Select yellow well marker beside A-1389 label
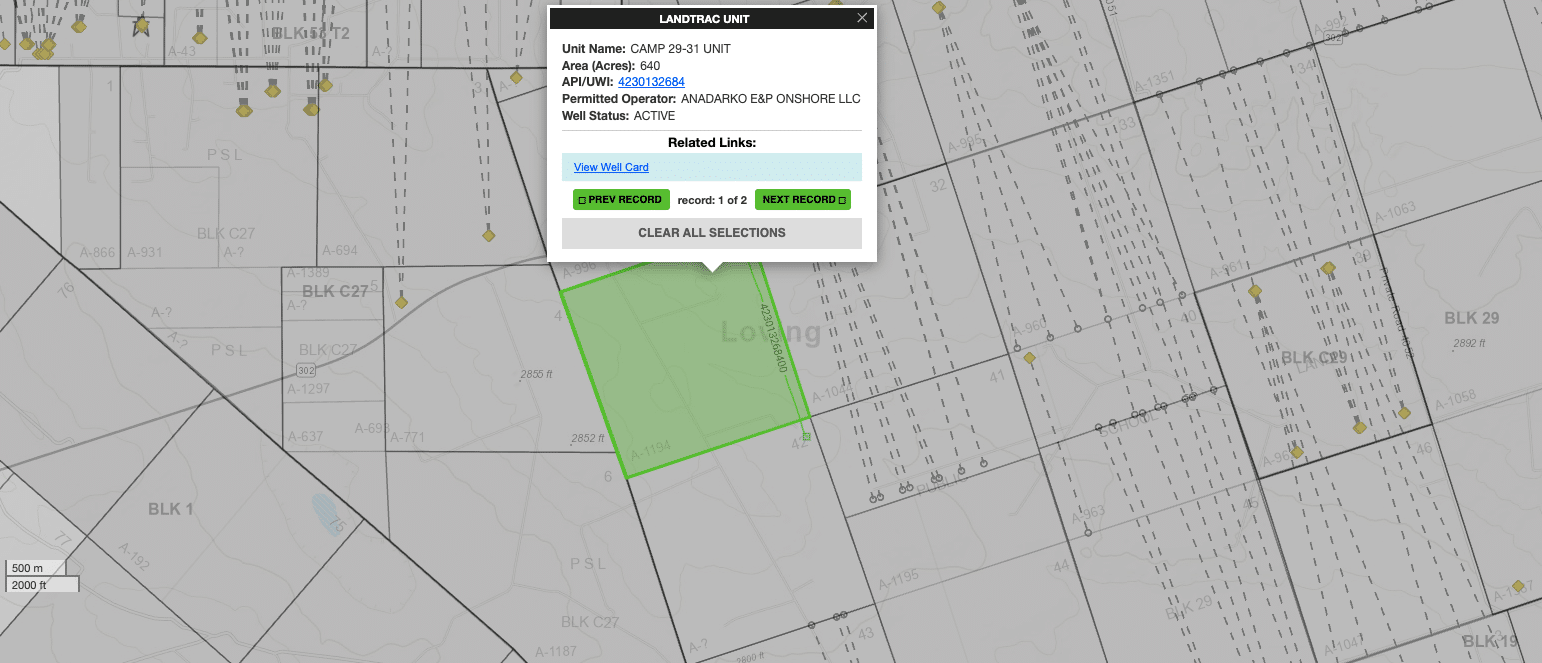Image resolution: width=1542 pixels, height=663 pixels. pos(401,301)
